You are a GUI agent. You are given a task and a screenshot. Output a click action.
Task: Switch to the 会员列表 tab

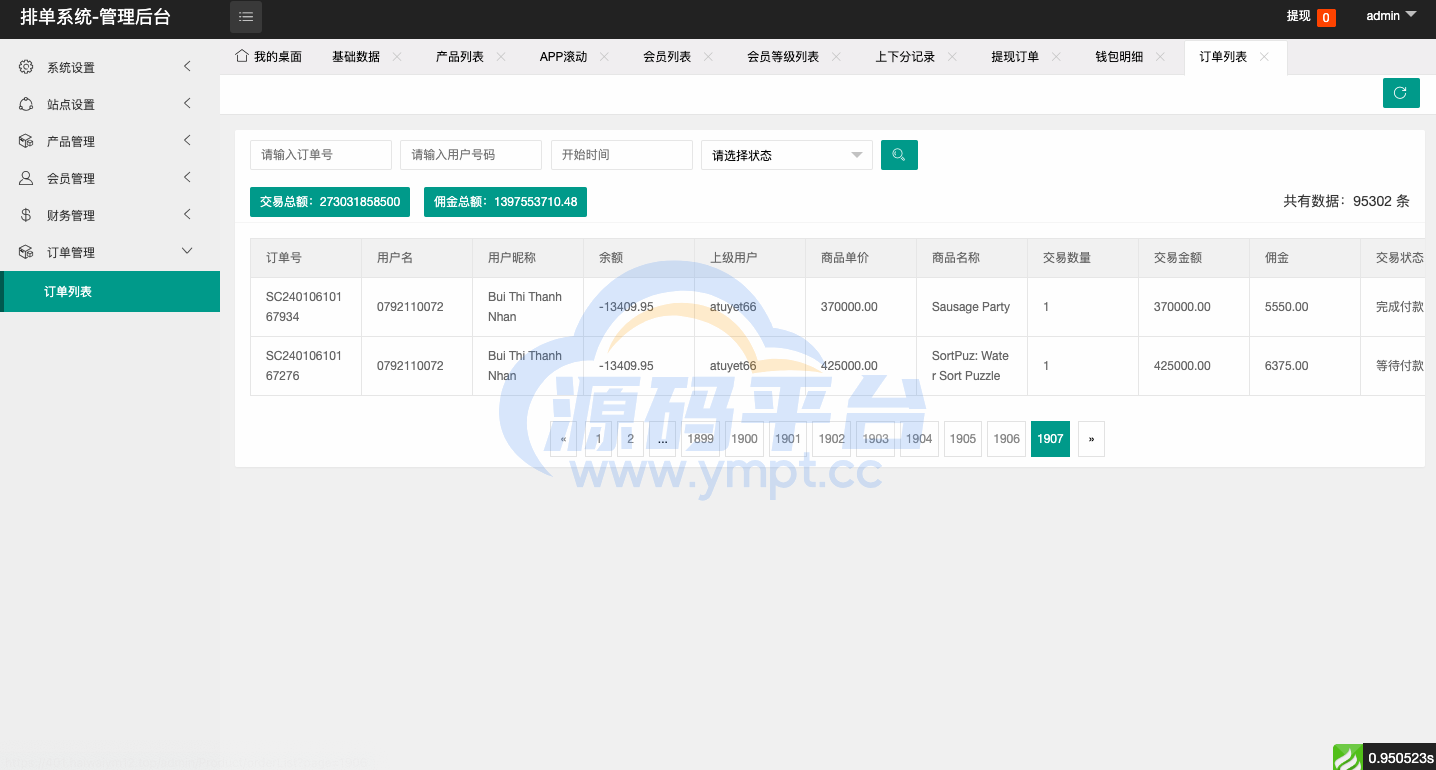tap(667, 57)
